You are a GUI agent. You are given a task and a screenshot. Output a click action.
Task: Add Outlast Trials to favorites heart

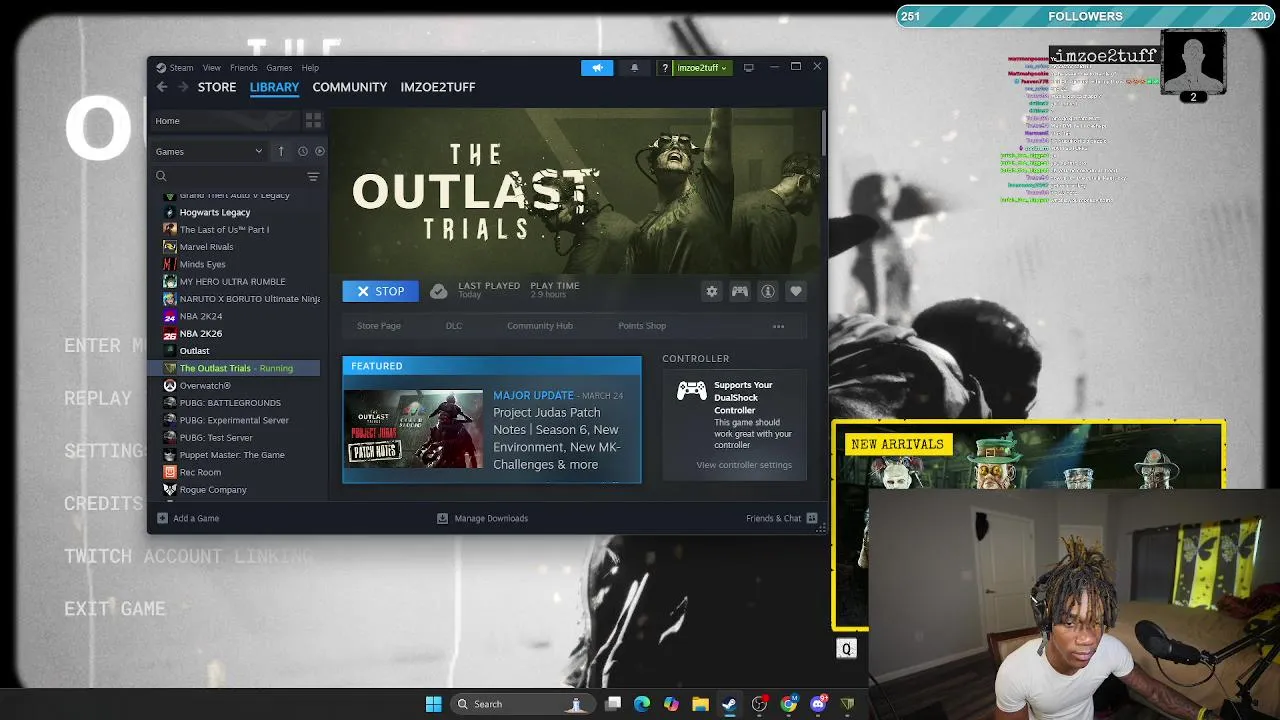tap(796, 291)
